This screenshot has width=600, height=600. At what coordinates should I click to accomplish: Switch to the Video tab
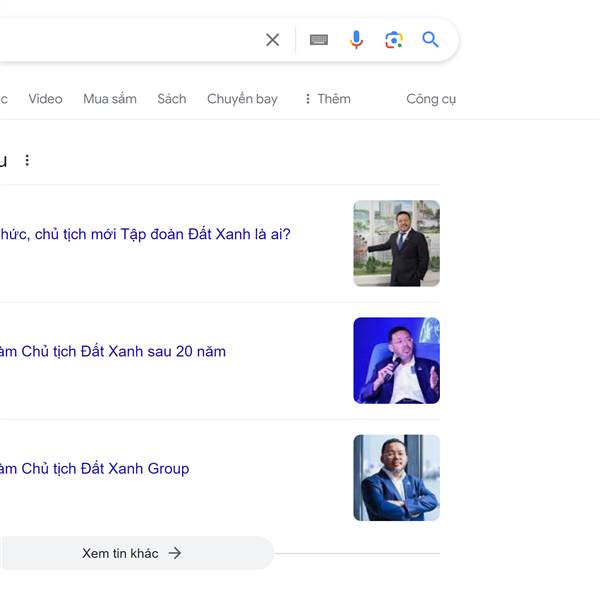[x=45, y=99]
